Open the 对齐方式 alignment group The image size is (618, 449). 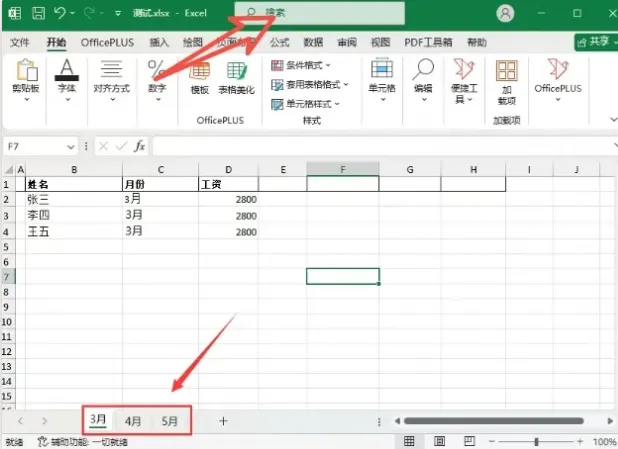(112, 80)
